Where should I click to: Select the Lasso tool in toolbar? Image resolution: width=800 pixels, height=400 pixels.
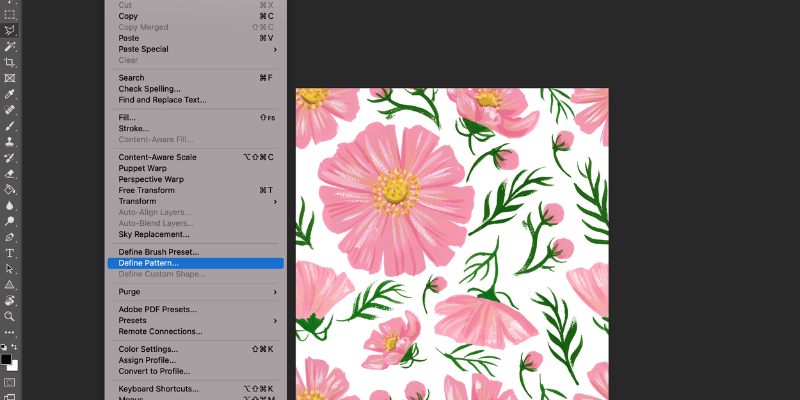tap(9, 31)
